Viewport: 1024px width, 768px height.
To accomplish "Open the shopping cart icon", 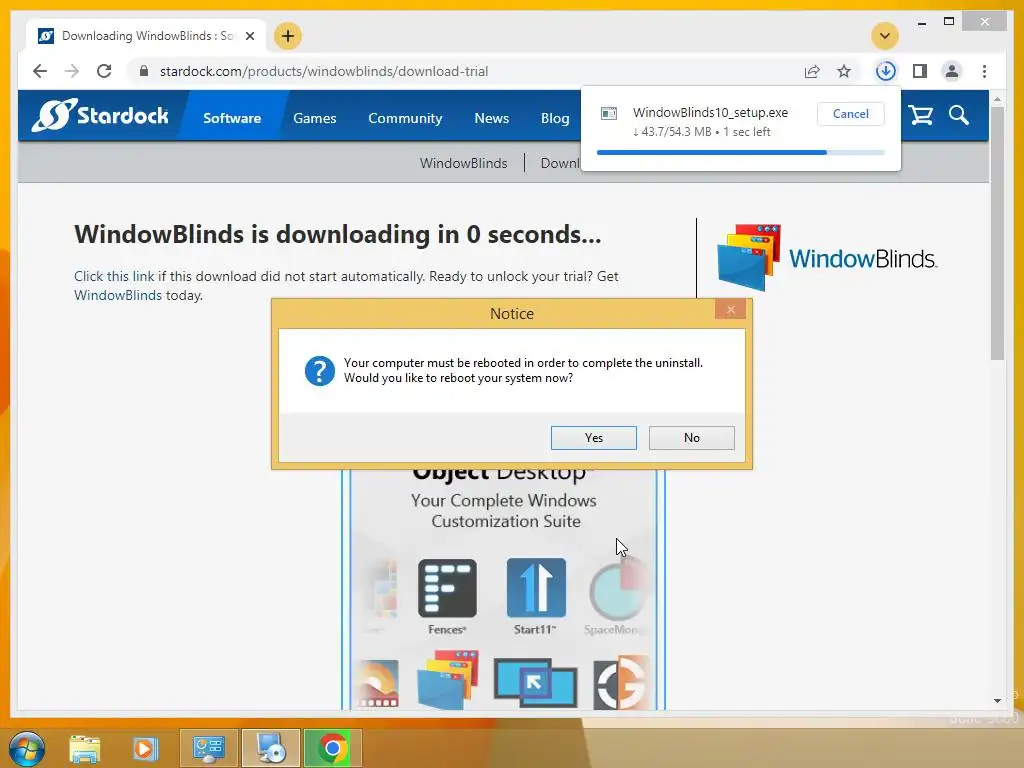I will tap(921, 116).
